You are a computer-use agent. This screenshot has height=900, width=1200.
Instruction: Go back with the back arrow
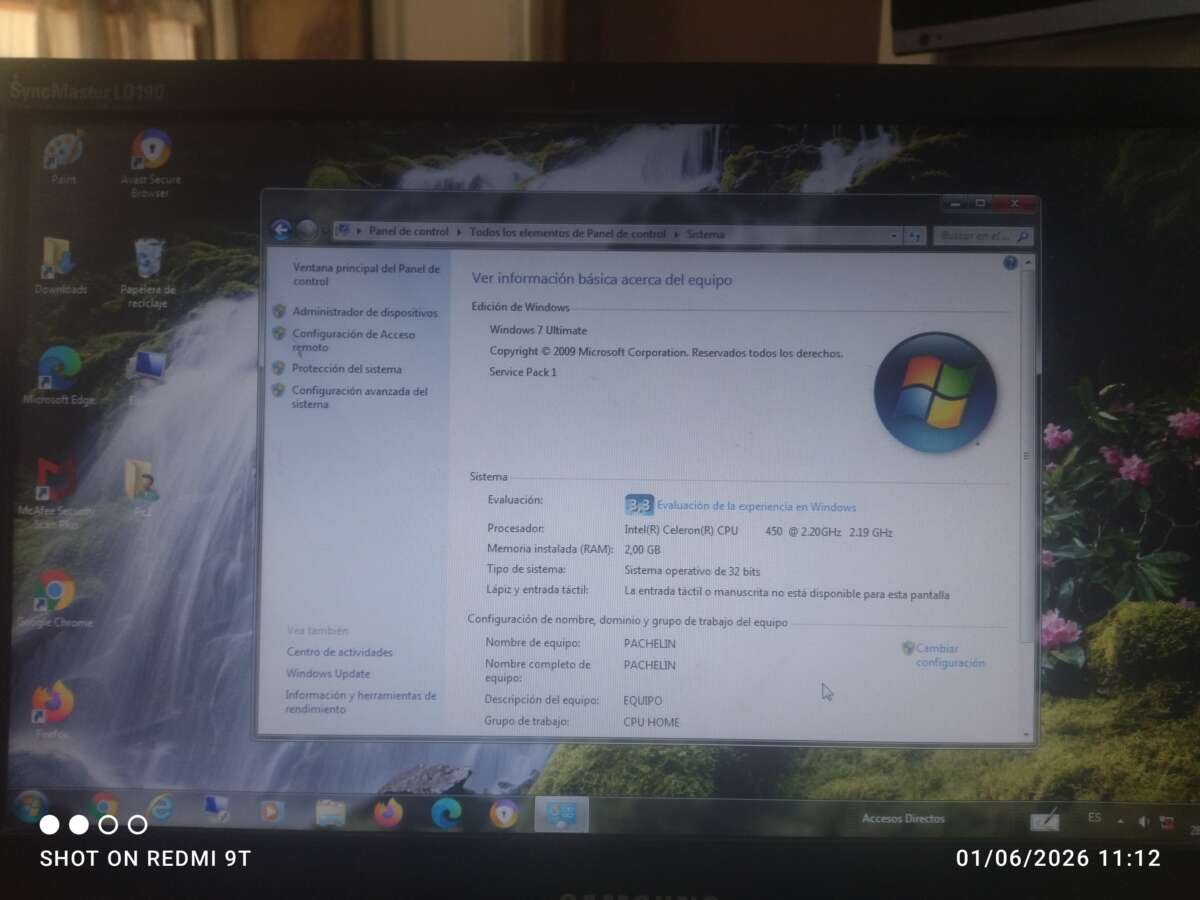click(281, 230)
